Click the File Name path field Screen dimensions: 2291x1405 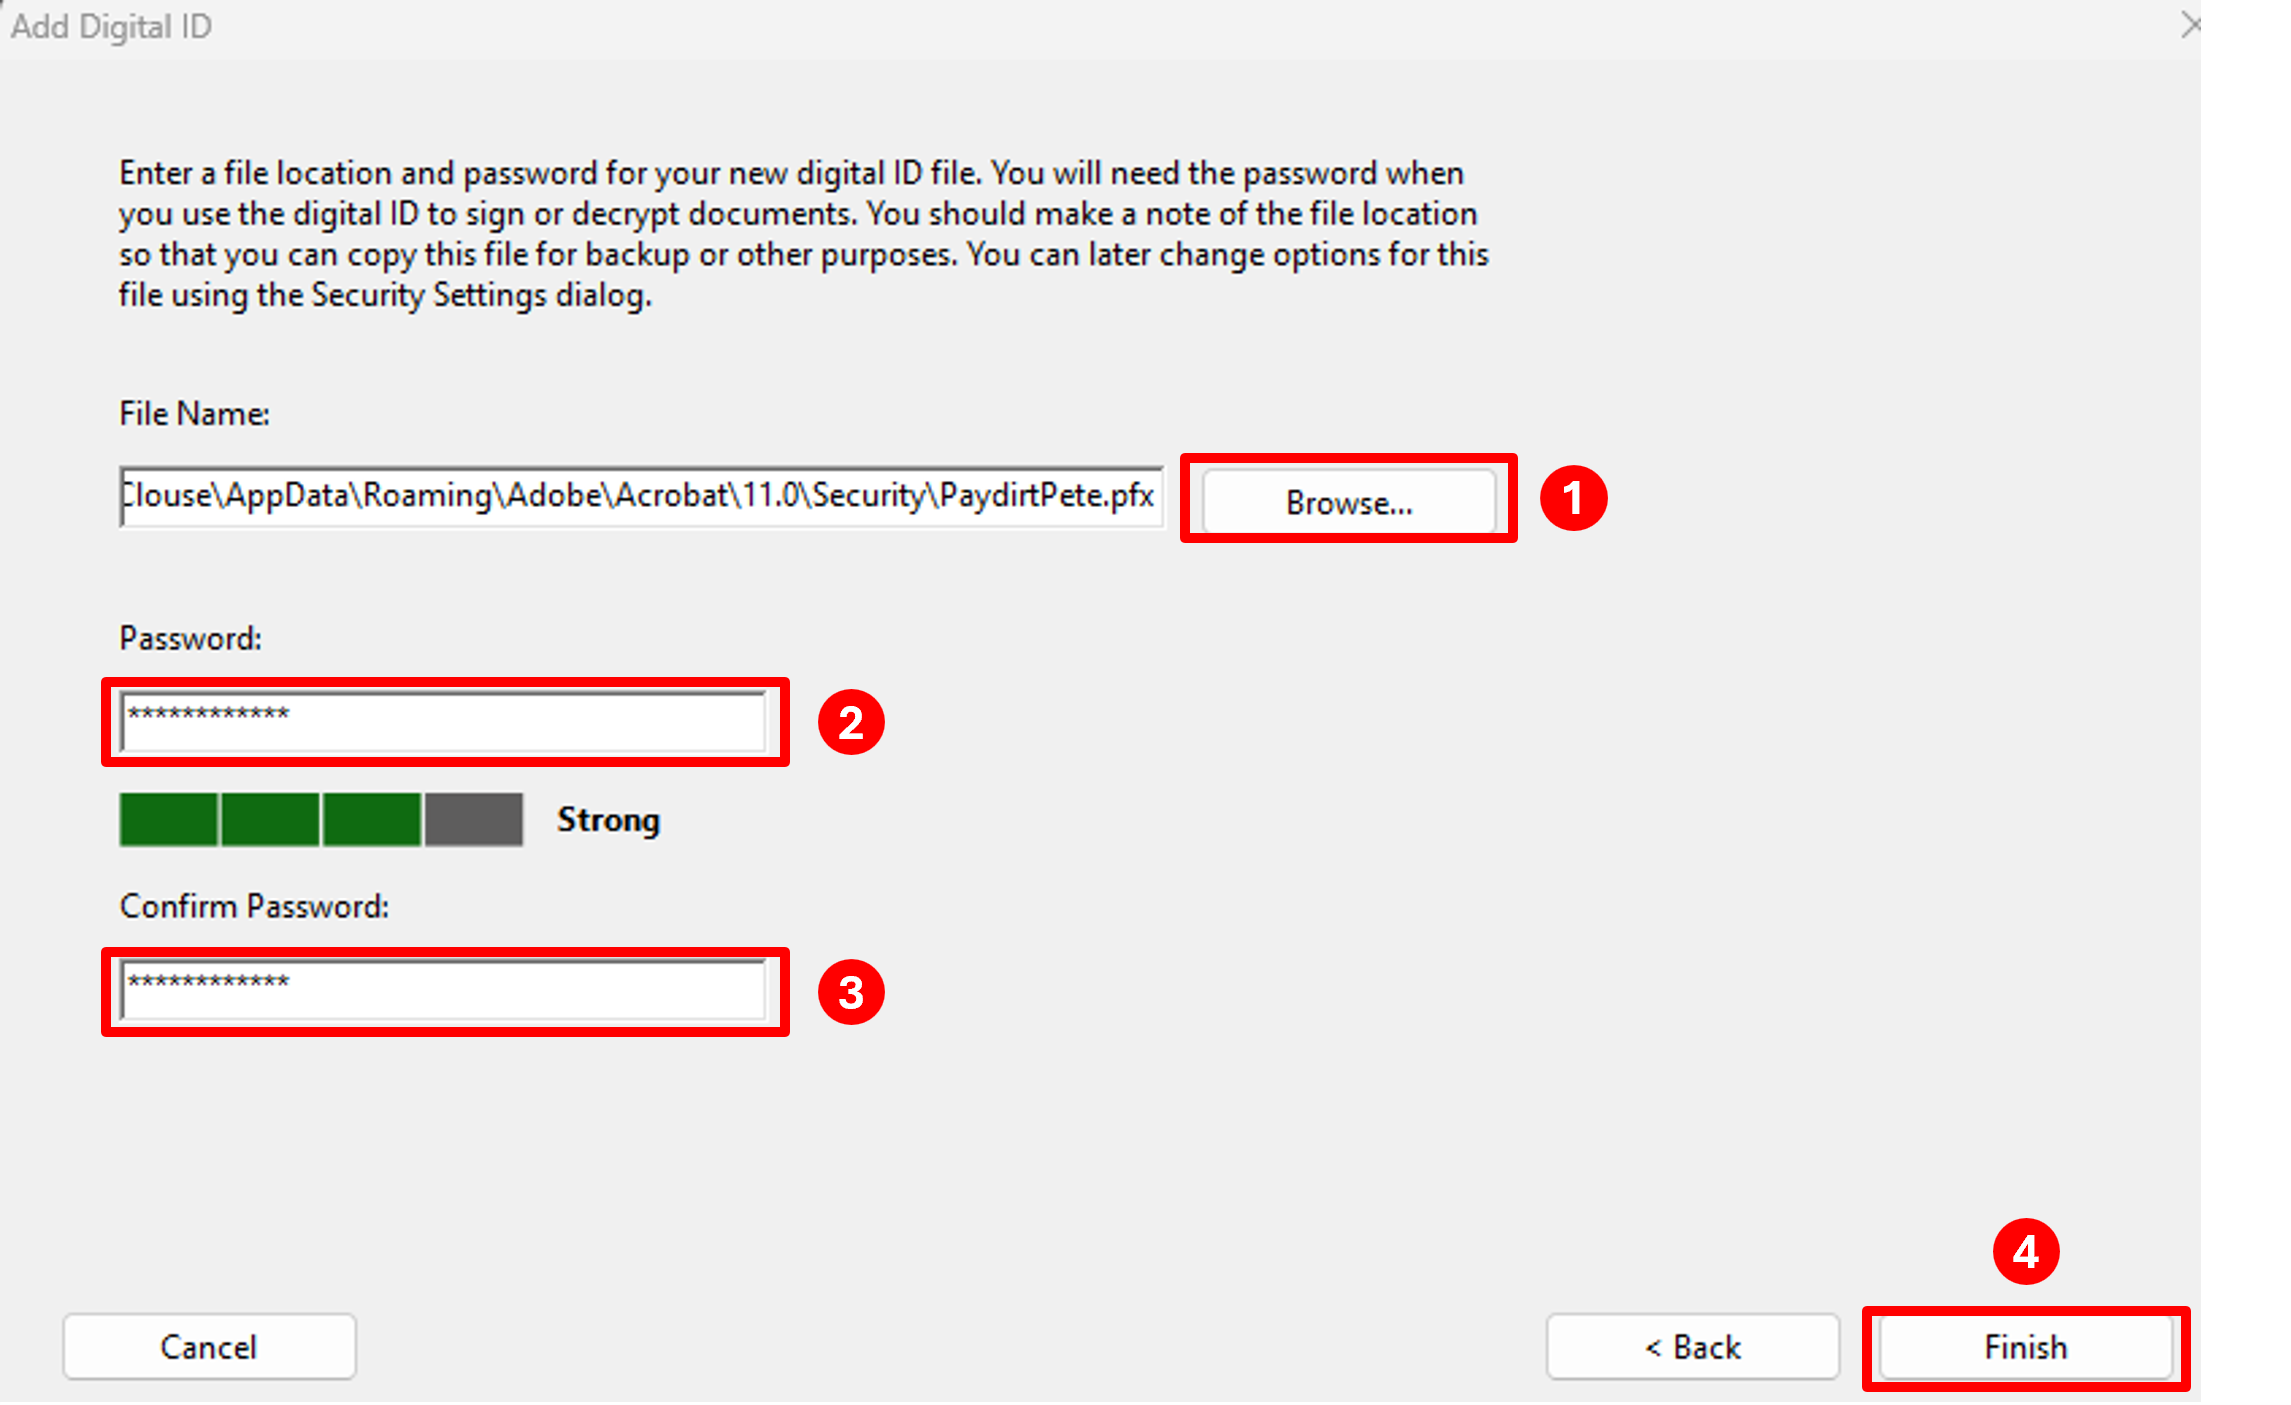(640, 496)
